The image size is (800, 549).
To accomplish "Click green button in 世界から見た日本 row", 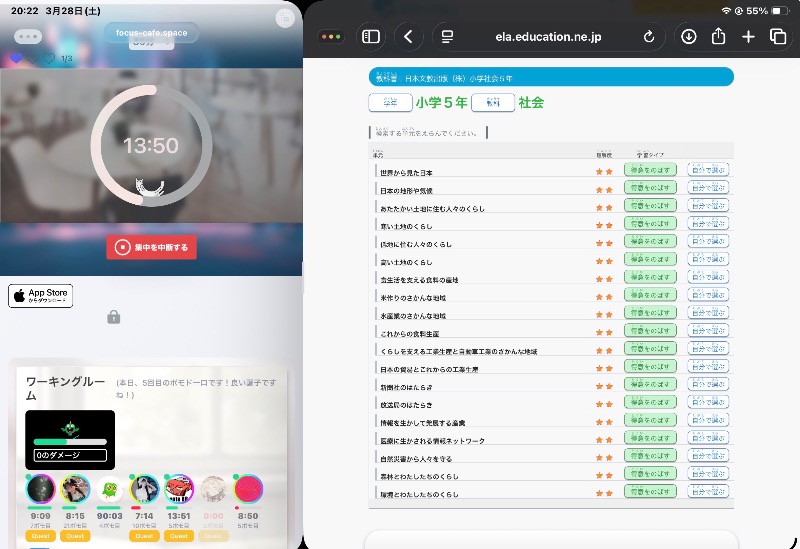I will pos(650,170).
